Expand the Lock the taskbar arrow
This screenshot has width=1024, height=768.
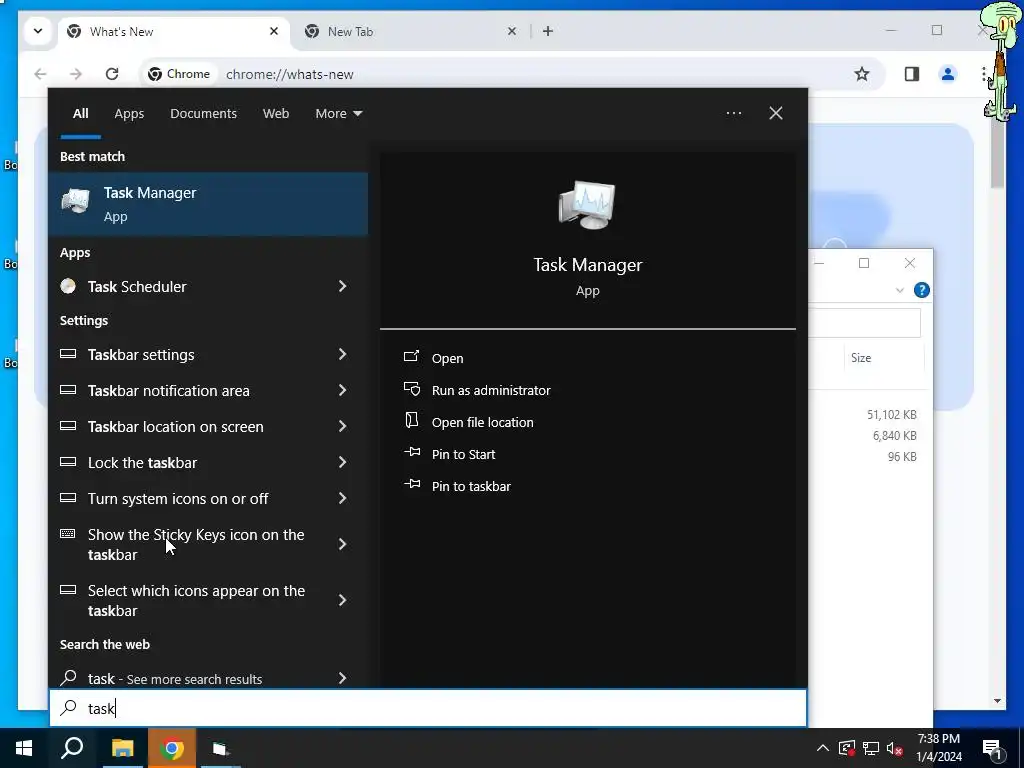point(342,462)
